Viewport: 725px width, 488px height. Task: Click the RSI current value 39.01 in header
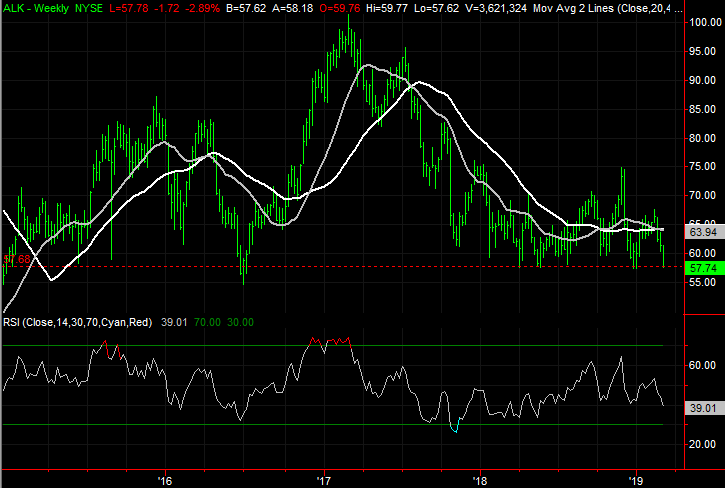point(174,322)
